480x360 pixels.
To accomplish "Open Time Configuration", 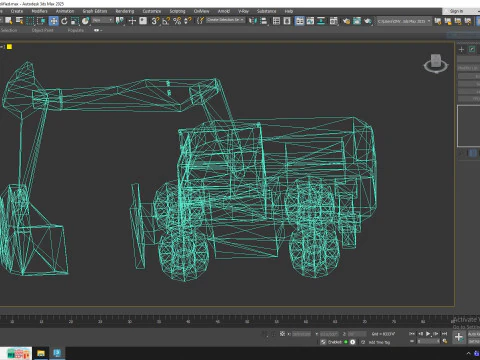I will point(445,341).
